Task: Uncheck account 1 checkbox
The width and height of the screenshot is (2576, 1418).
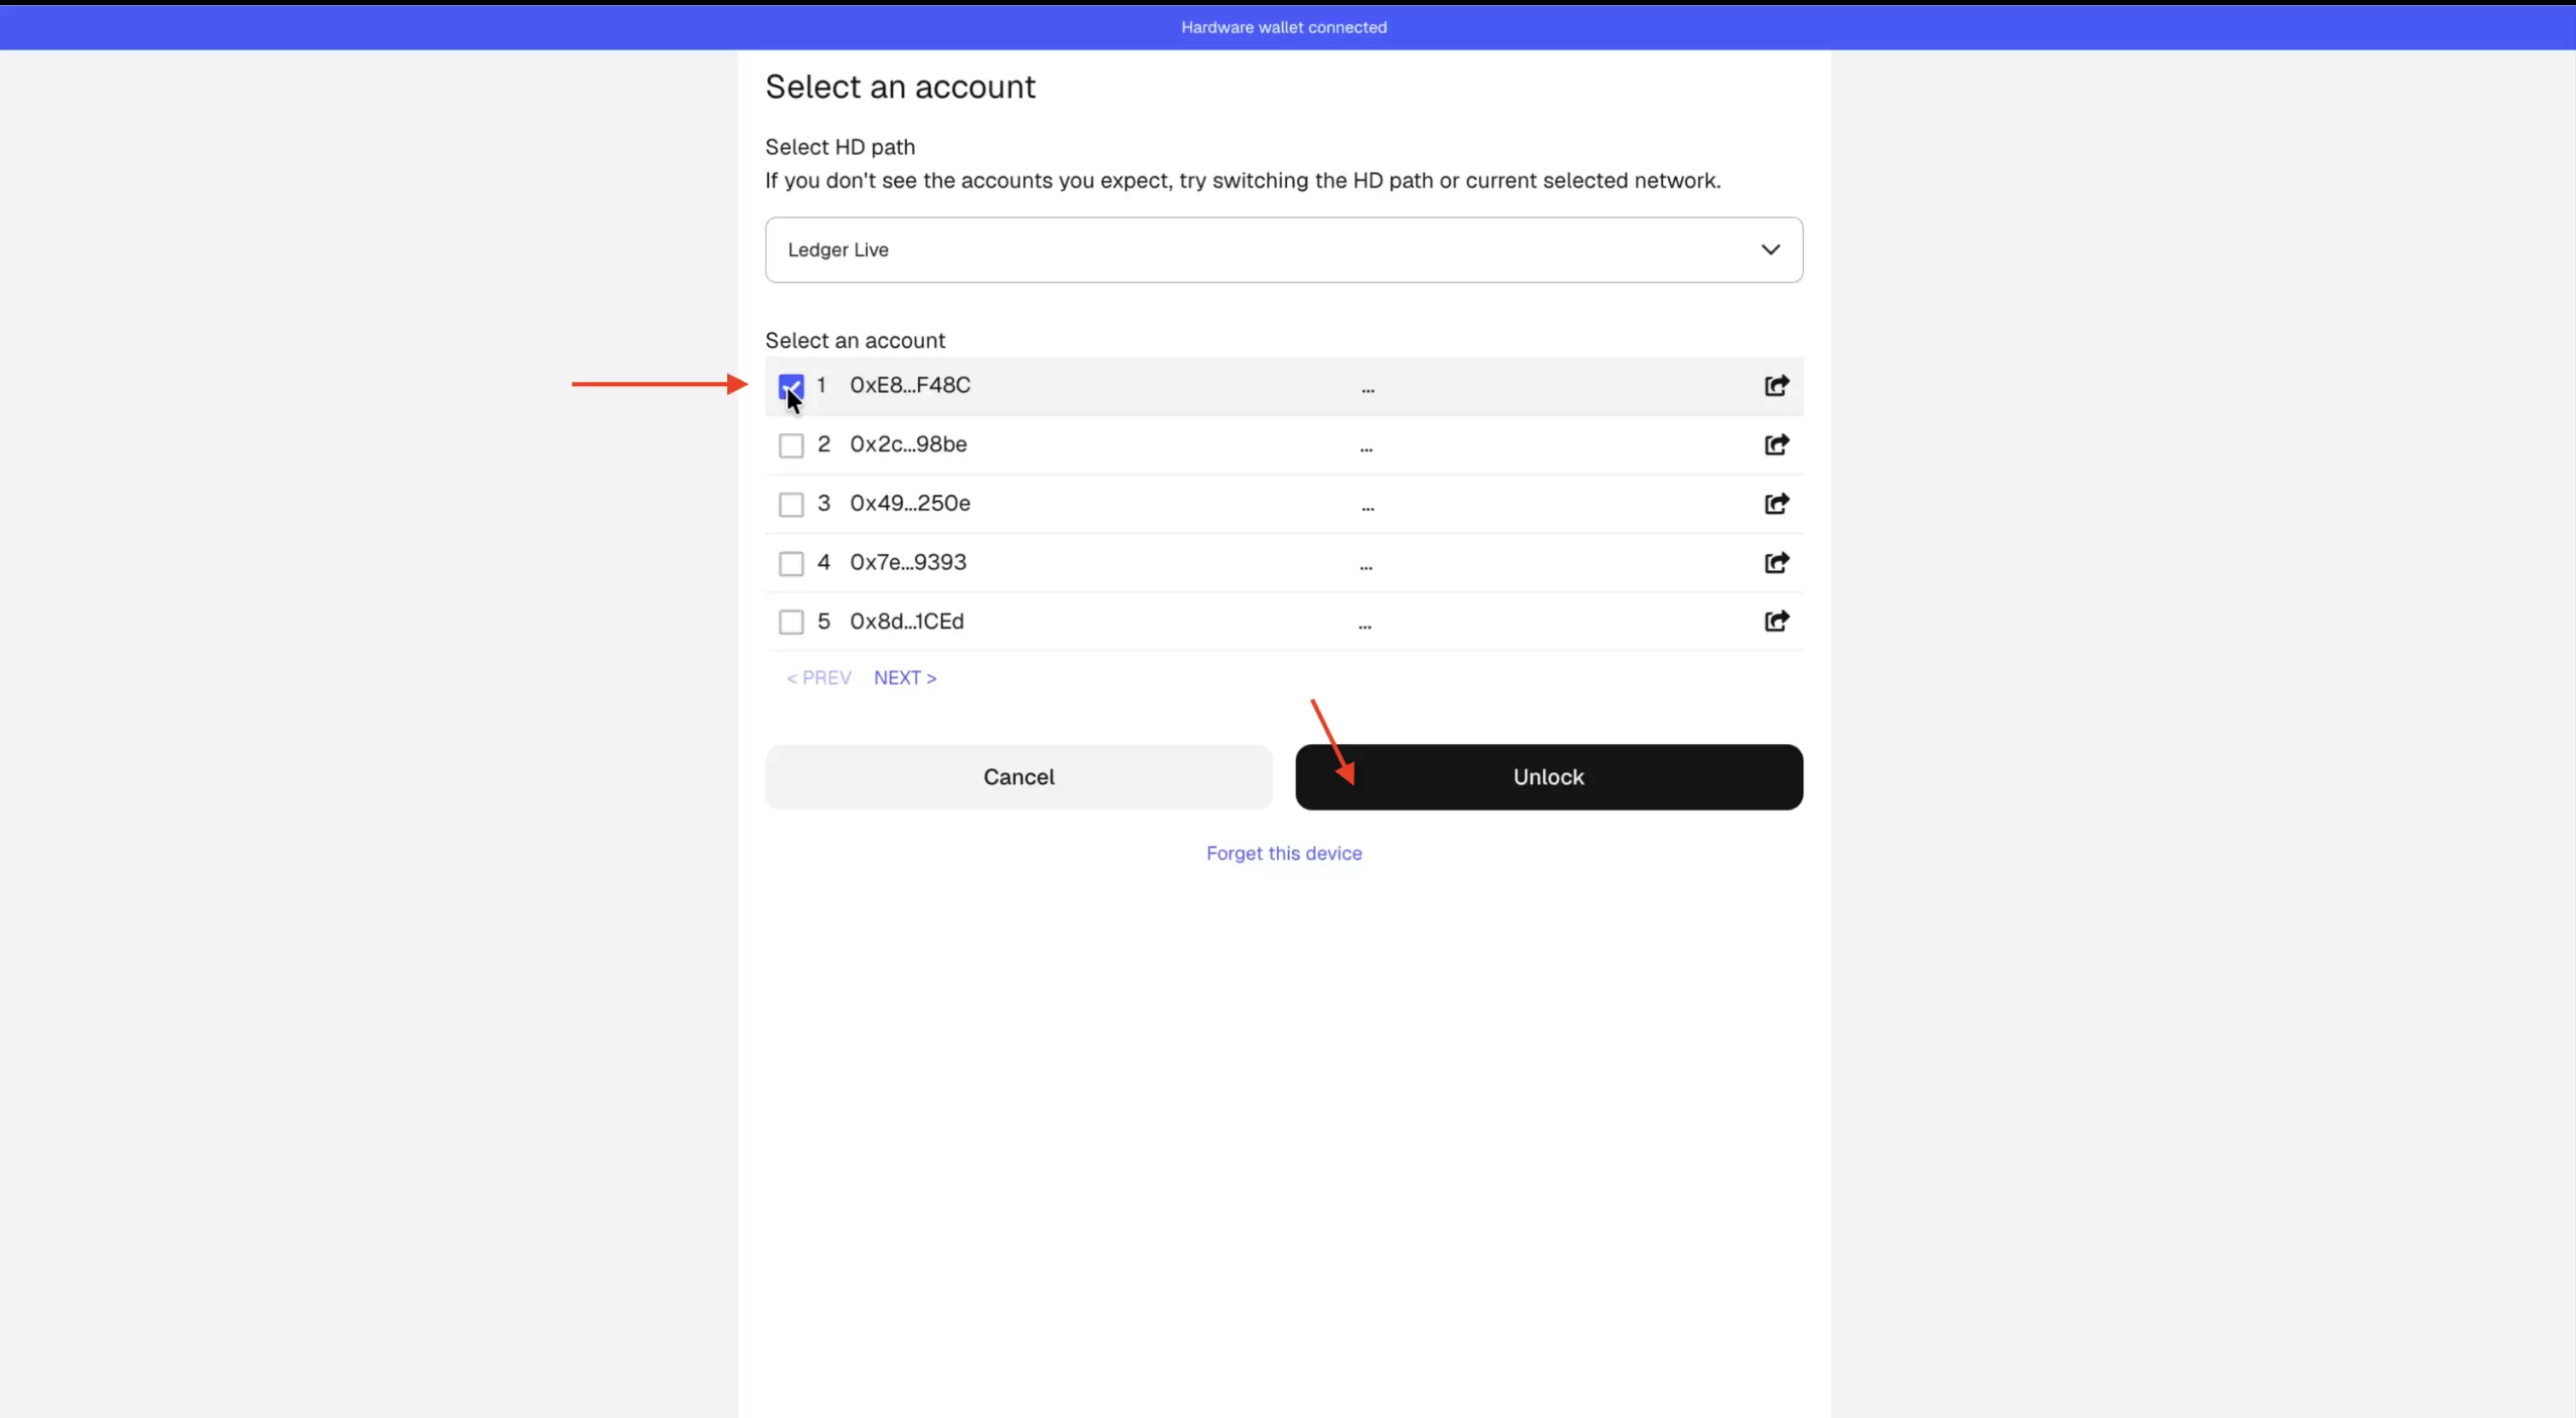Action: tap(791, 386)
